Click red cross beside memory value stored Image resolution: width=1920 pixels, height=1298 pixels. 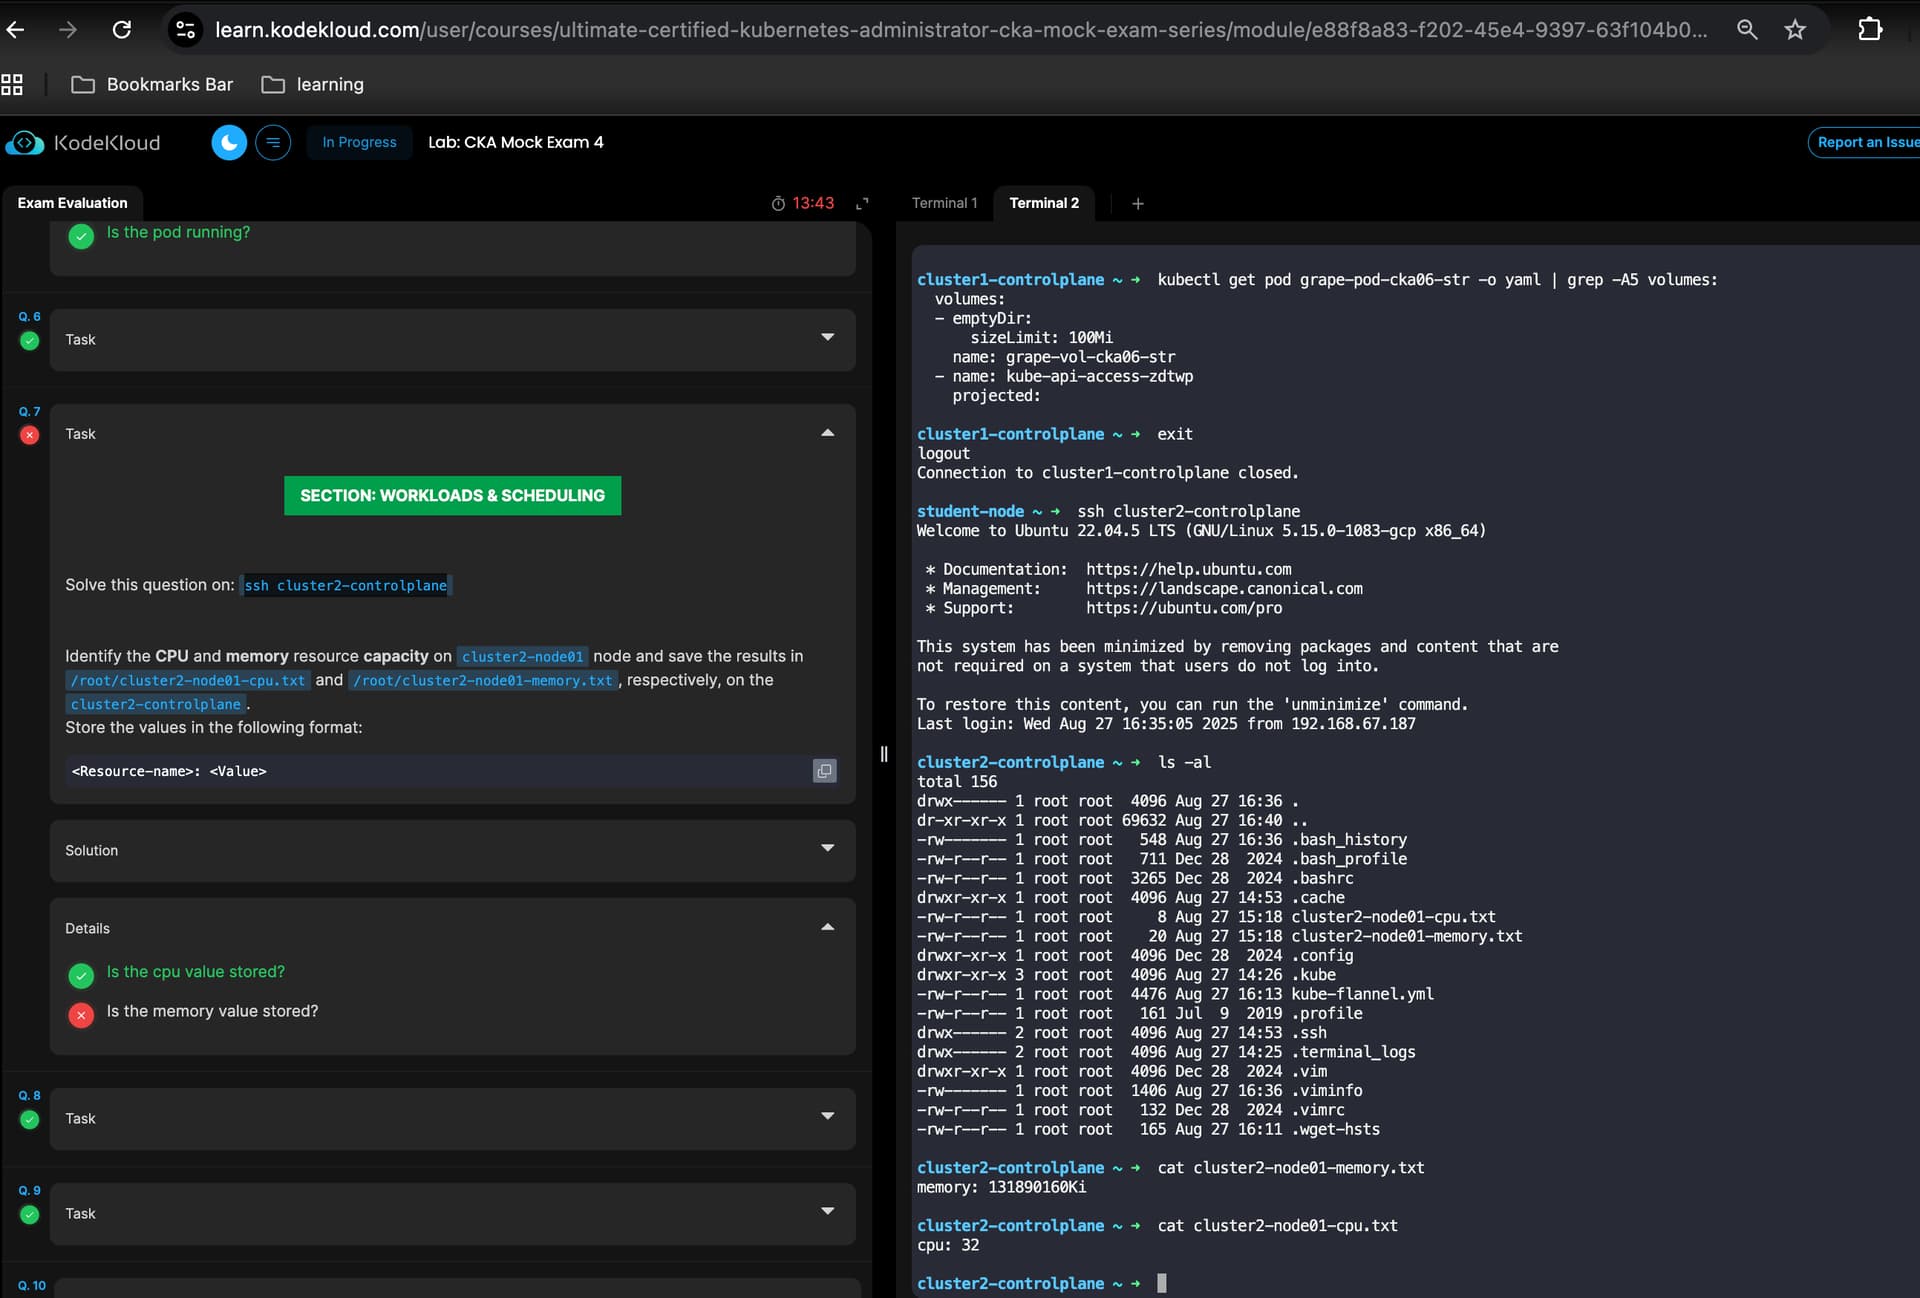pos(81,1015)
